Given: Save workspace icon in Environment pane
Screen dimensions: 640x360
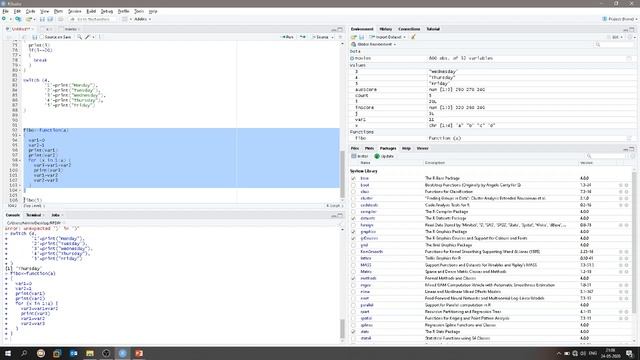Looking at the screenshot, I should (361, 37).
